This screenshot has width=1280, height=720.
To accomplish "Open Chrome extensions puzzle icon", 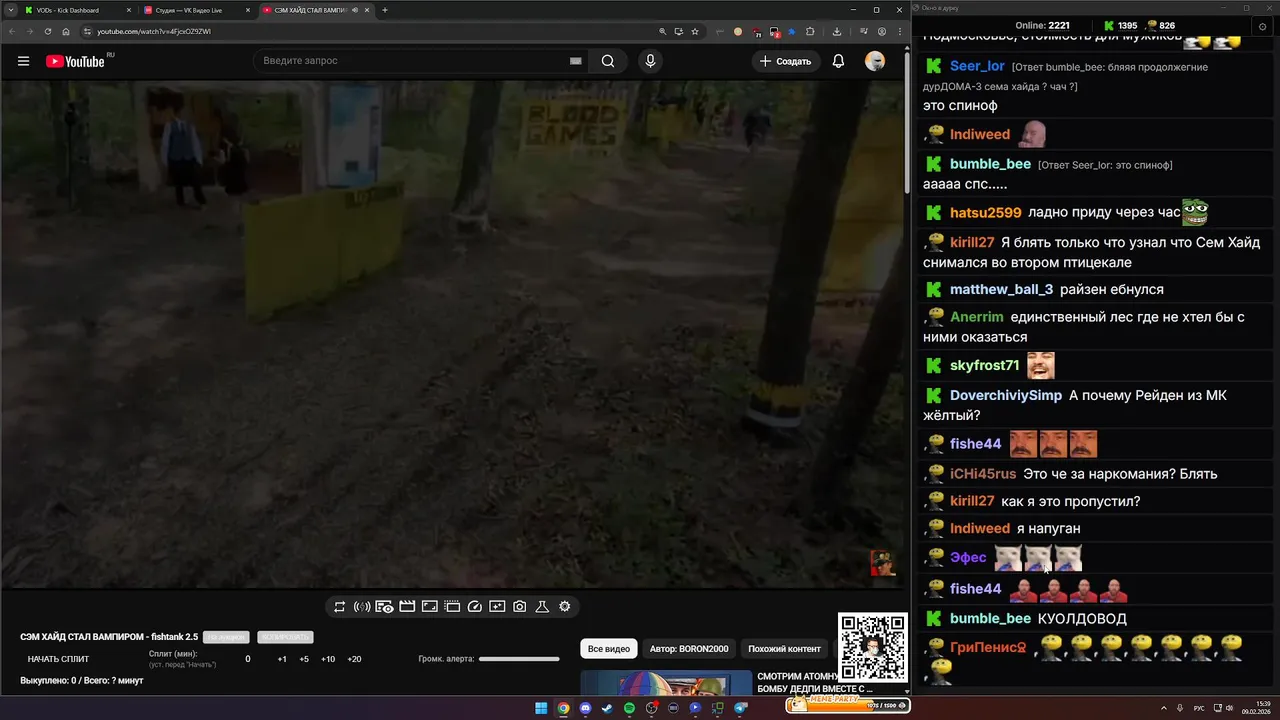I will click(810, 31).
